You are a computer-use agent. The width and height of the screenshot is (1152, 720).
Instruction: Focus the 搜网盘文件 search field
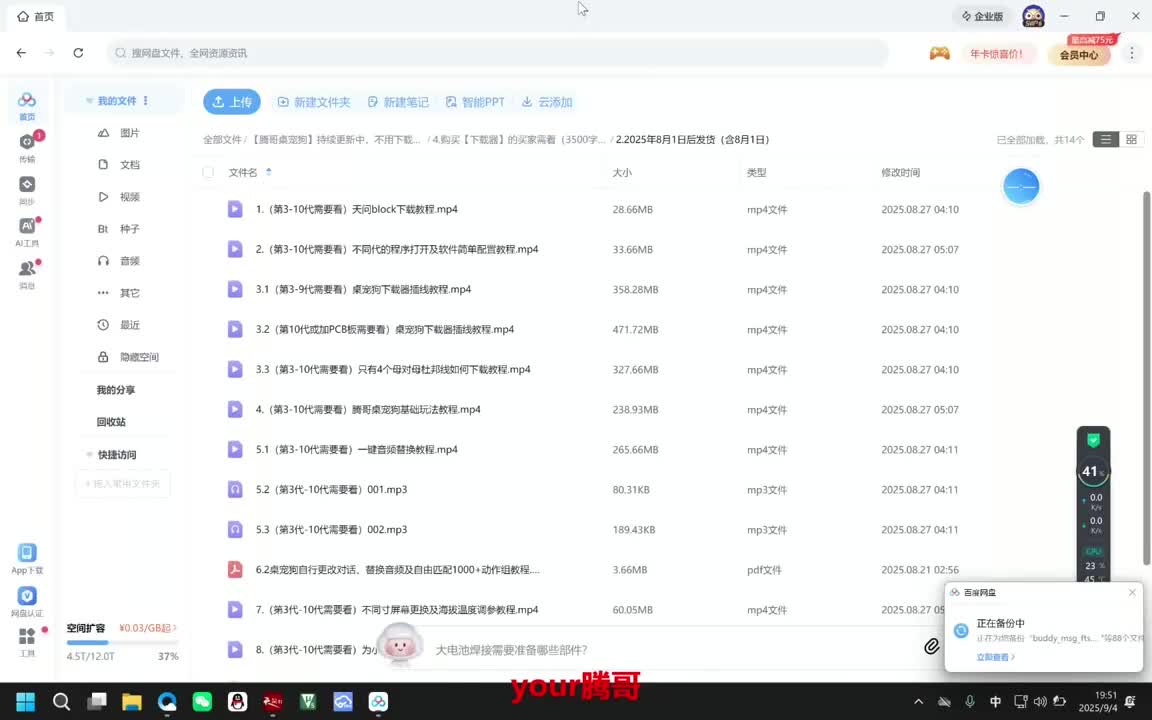pyautogui.click(x=497, y=53)
